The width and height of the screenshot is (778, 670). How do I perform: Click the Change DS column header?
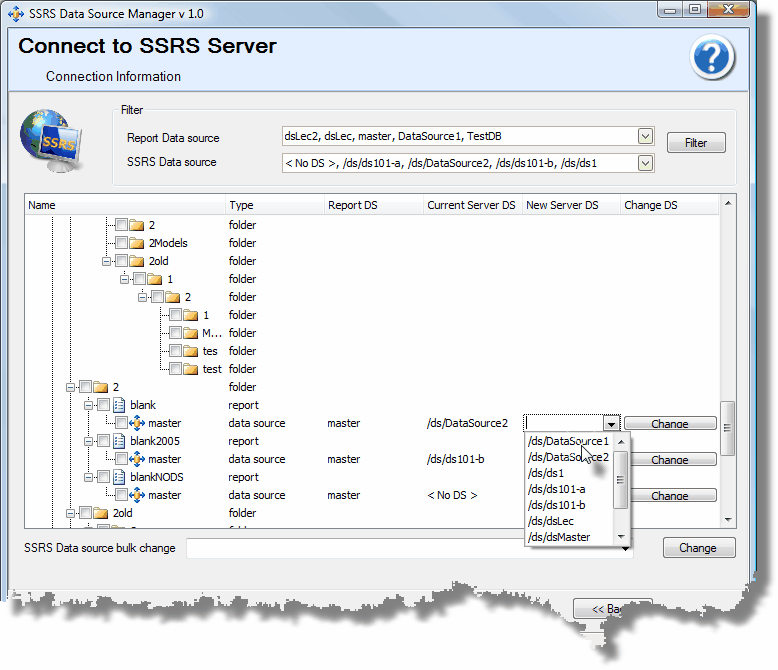coord(669,205)
